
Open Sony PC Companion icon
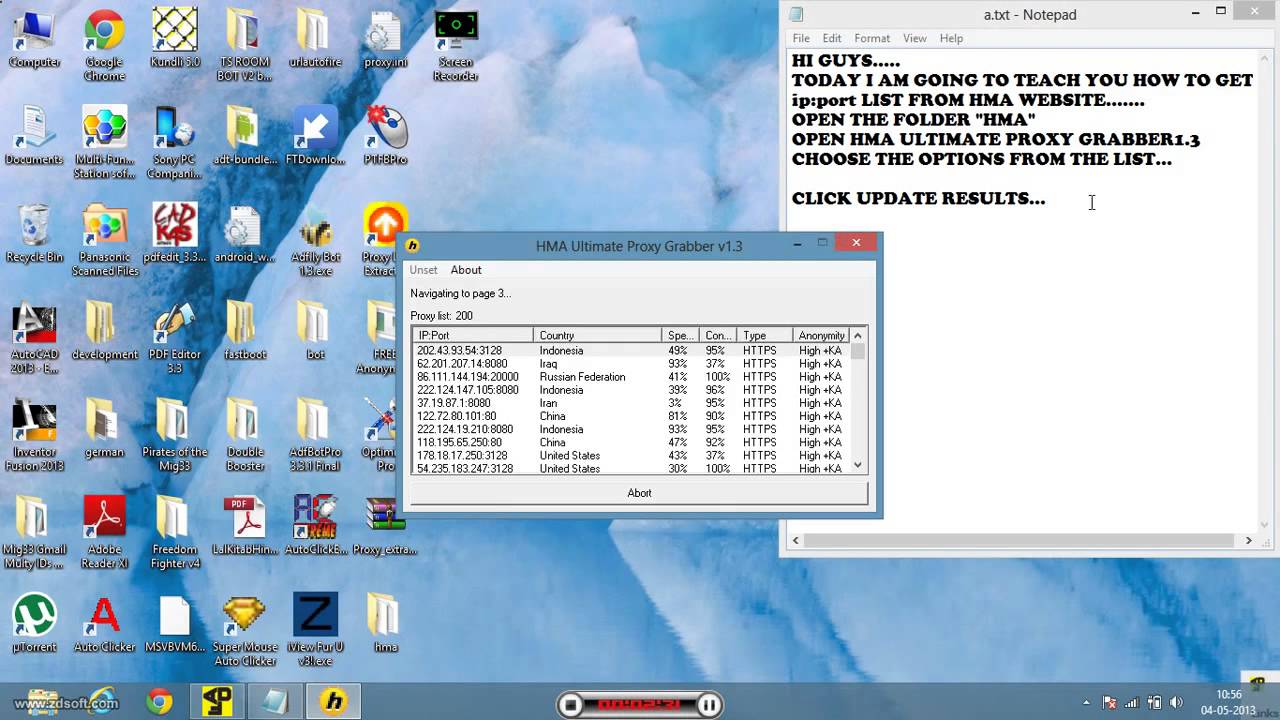coord(175,143)
